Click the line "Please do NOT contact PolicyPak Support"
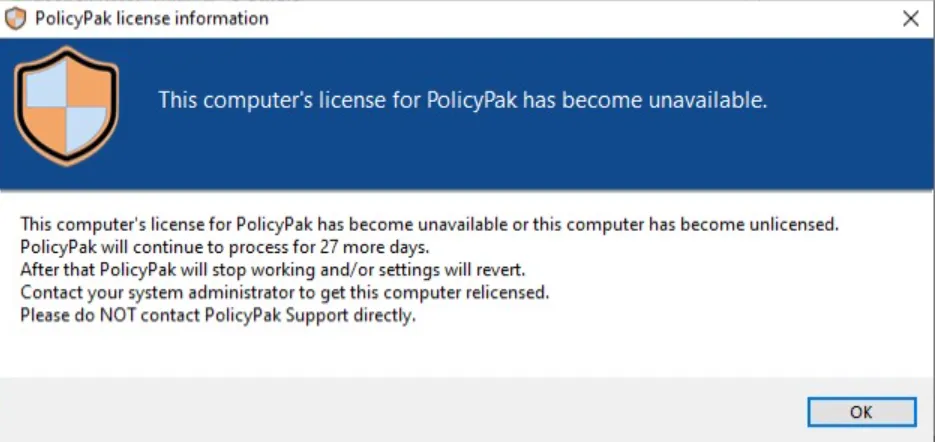Image resolution: width=935 pixels, height=442 pixels. pos(218,316)
